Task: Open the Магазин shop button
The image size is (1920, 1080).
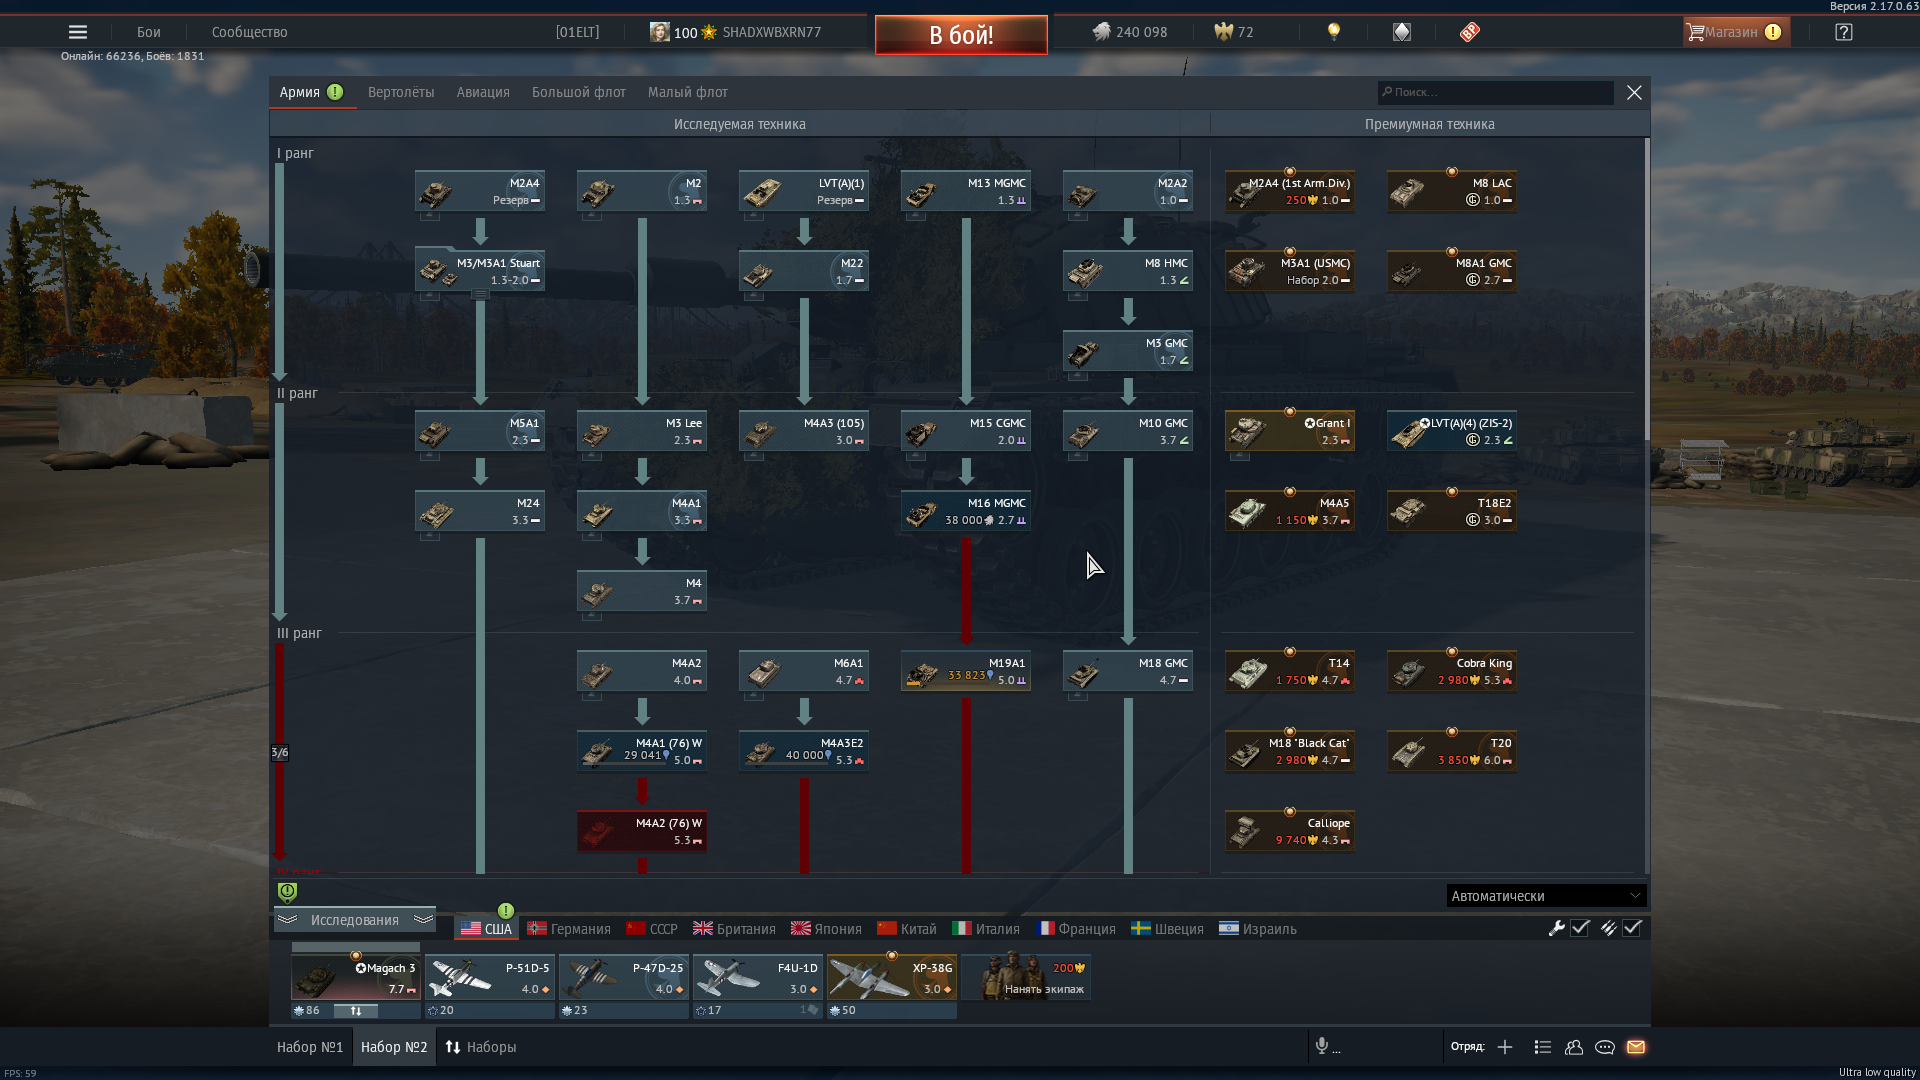Action: tap(1736, 32)
